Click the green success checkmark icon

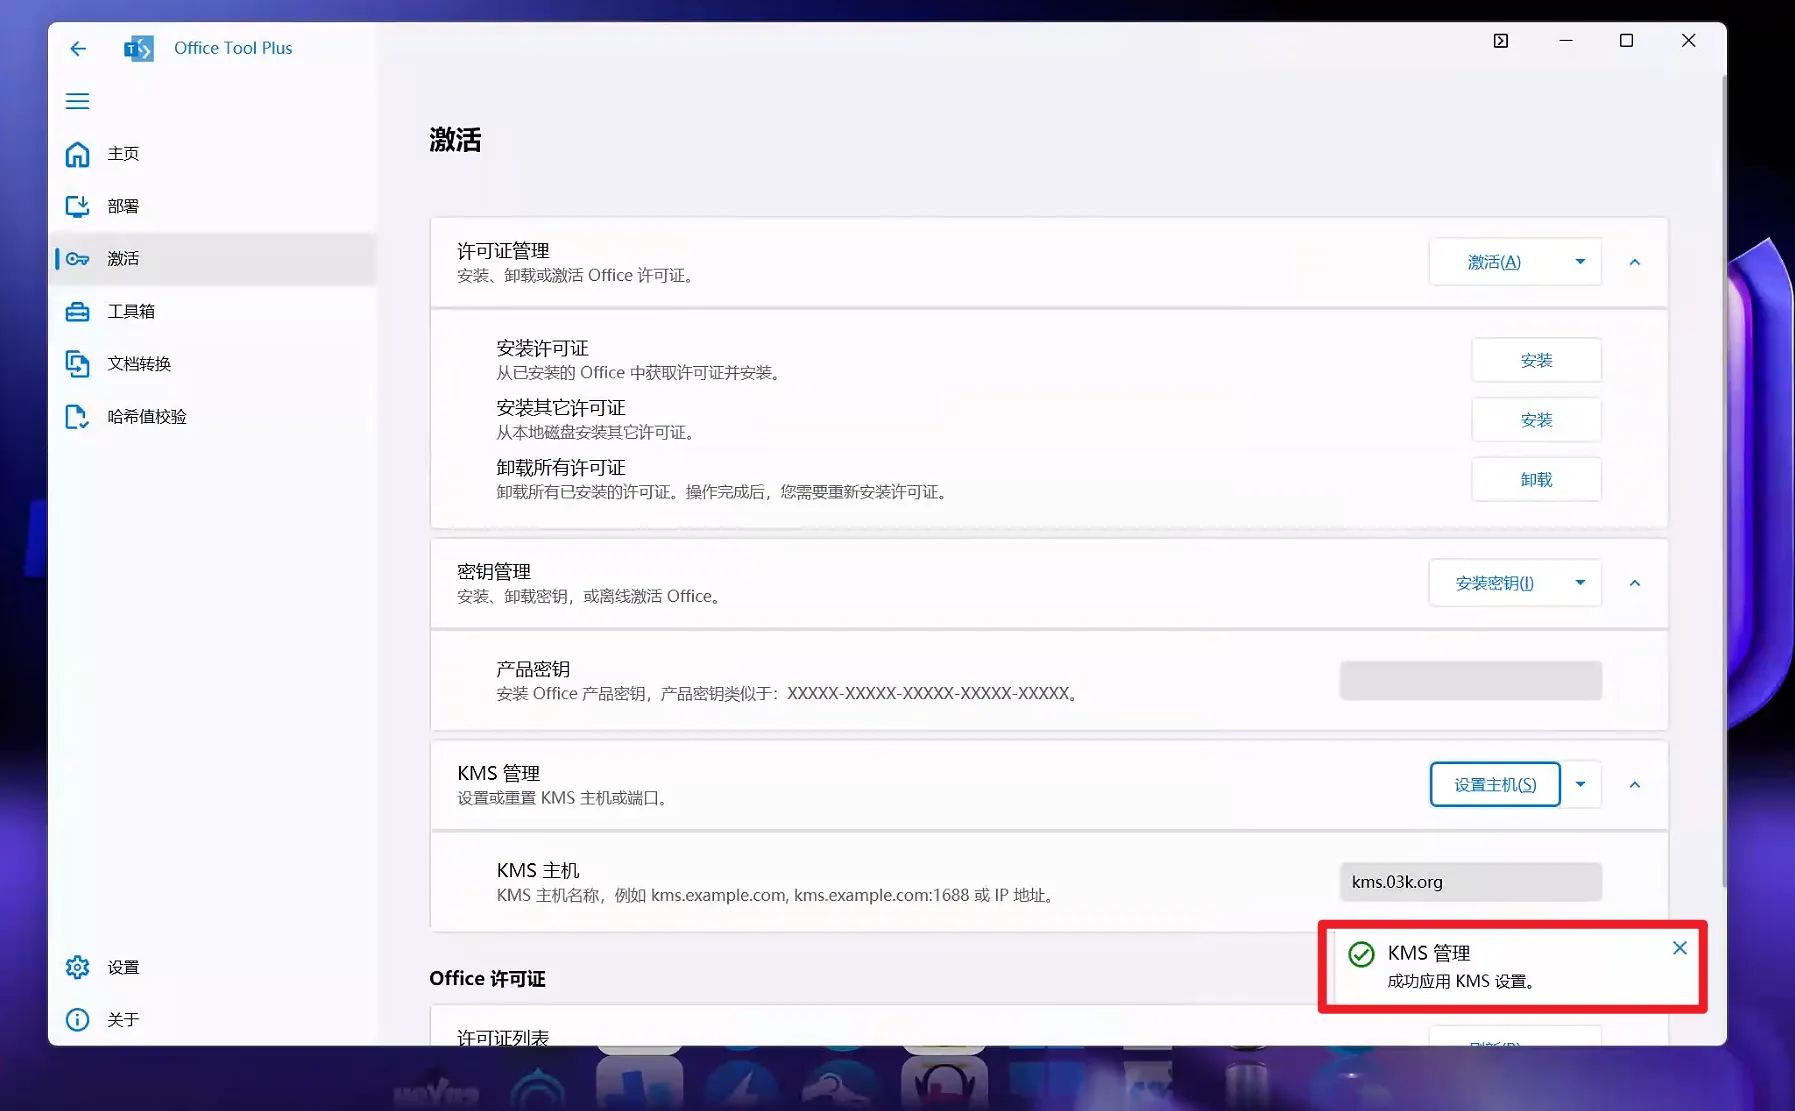(1361, 954)
